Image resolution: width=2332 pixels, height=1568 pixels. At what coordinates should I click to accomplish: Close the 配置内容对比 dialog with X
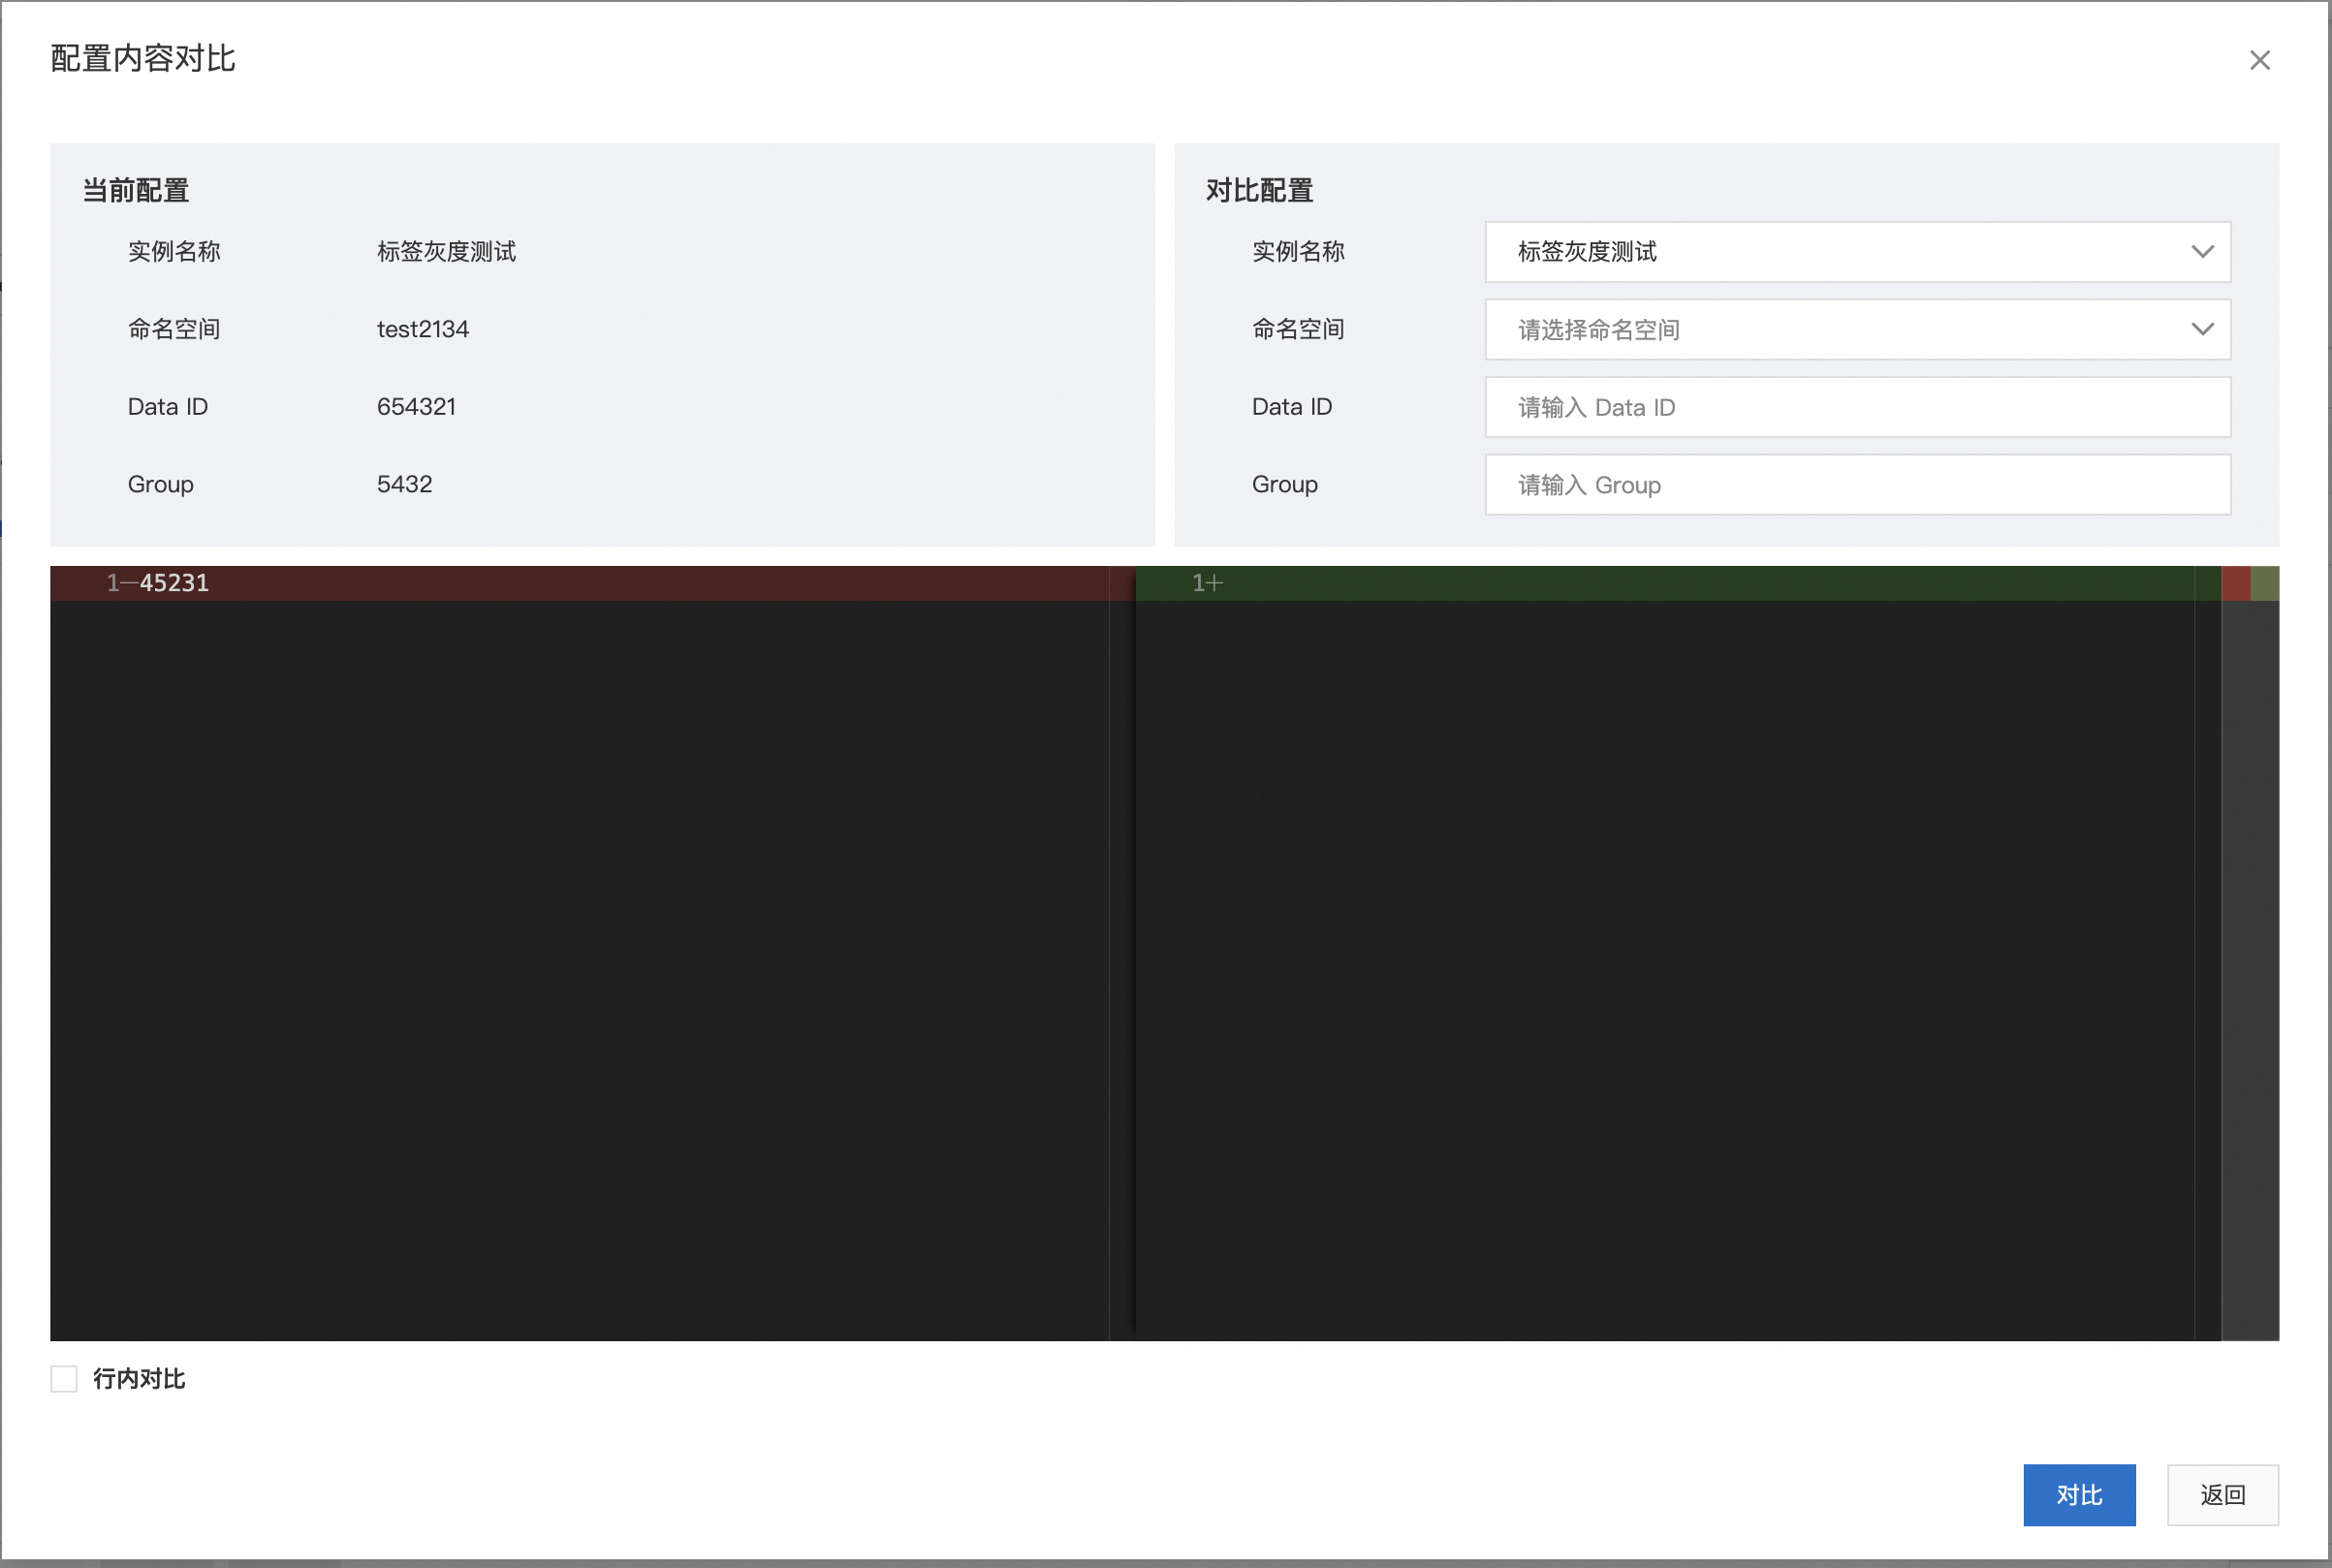click(x=2259, y=60)
